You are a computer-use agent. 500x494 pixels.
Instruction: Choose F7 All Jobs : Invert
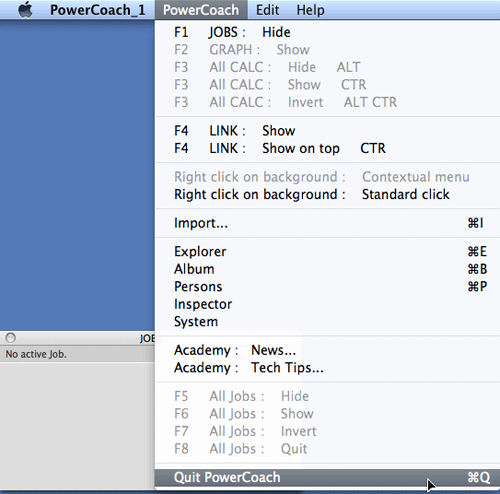coord(327,431)
